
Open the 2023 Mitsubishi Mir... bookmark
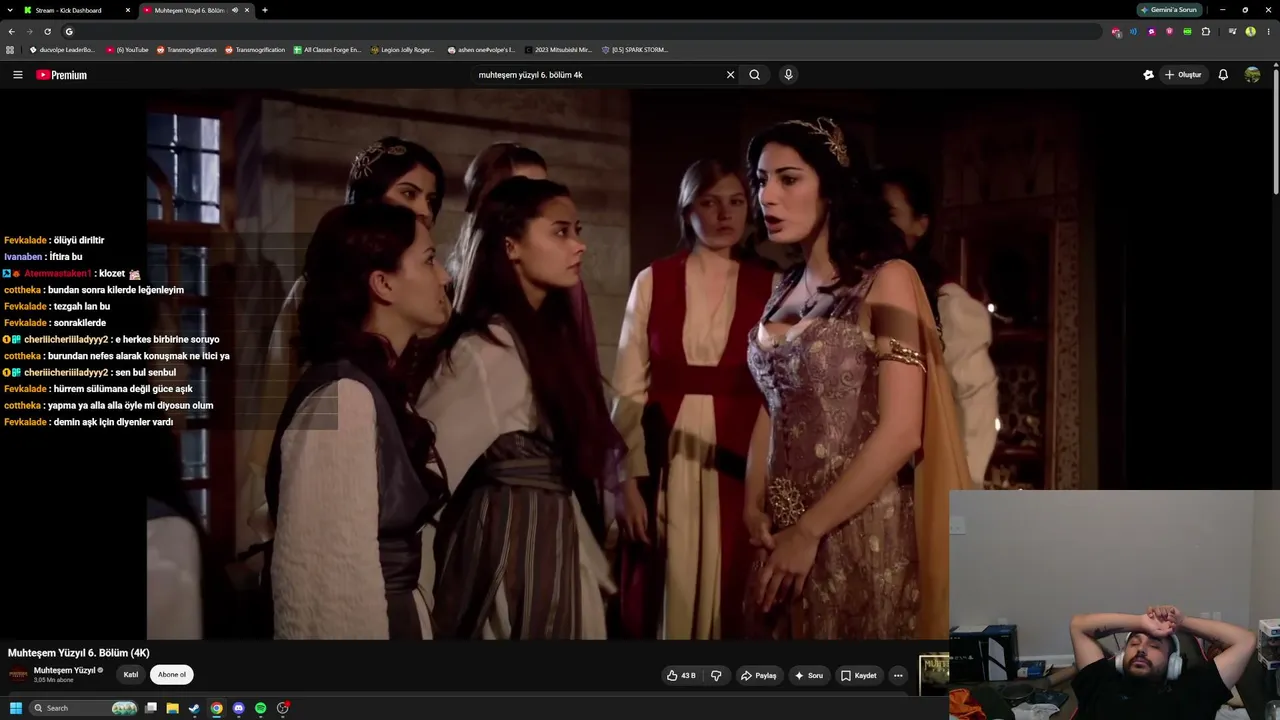coord(558,49)
